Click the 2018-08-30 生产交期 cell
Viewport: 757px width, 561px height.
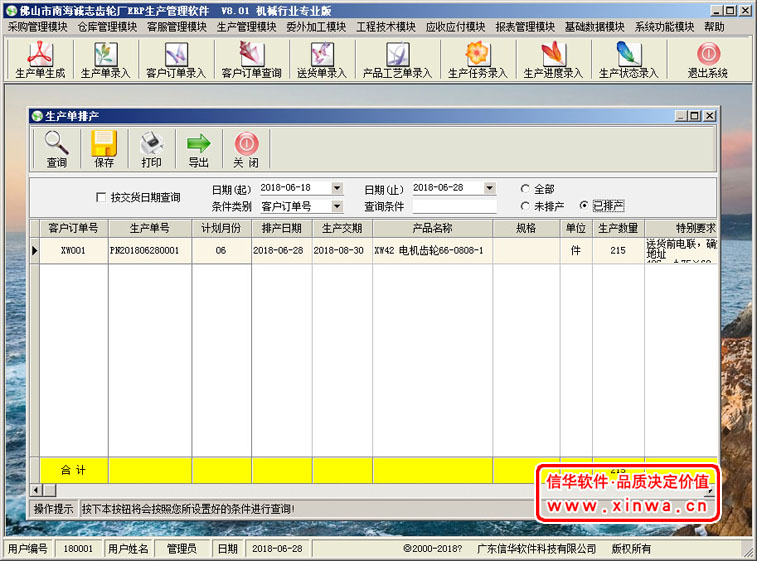click(x=342, y=251)
